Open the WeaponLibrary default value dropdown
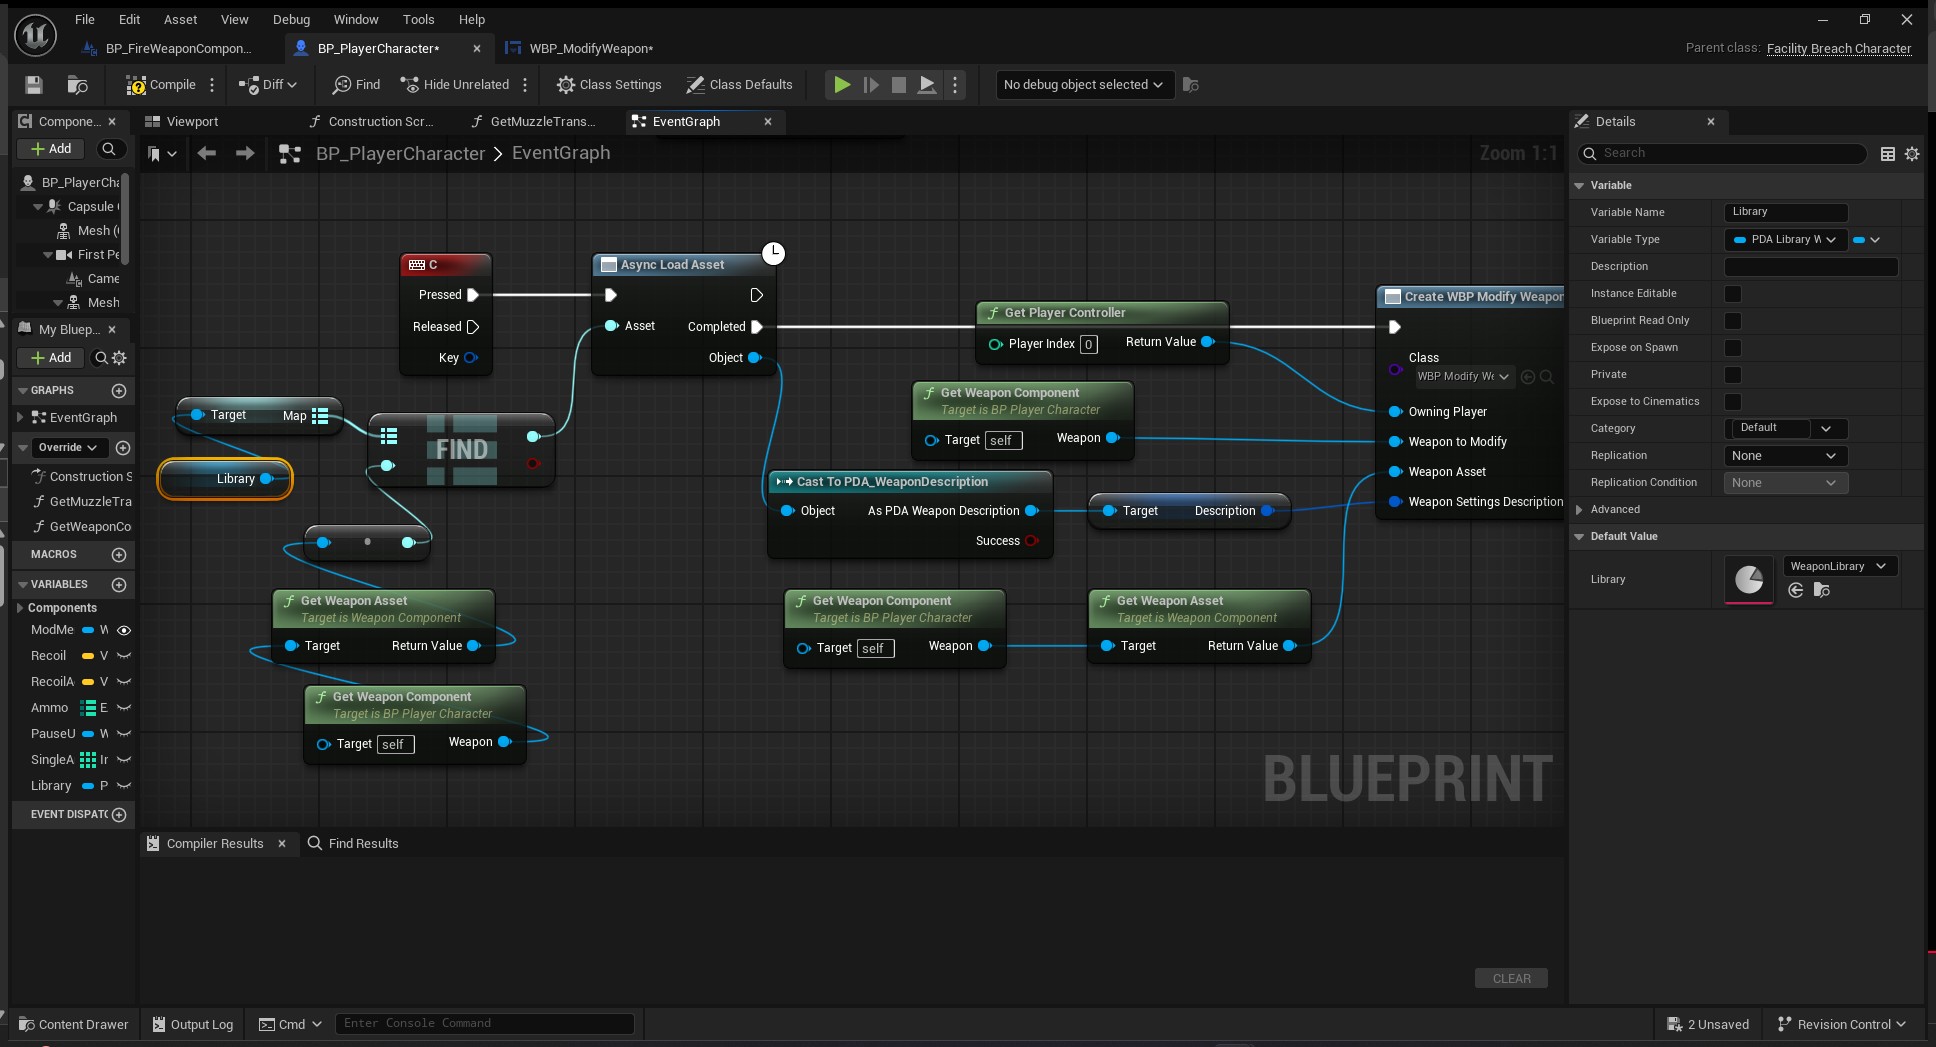 (x=1840, y=566)
